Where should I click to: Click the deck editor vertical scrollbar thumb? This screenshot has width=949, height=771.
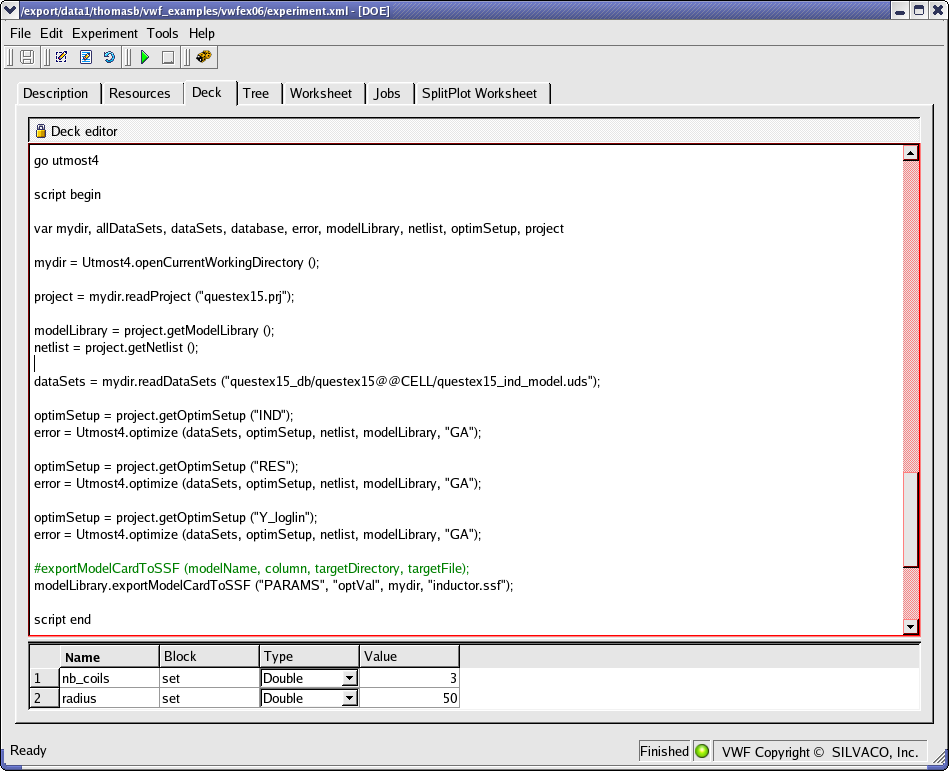(910, 519)
